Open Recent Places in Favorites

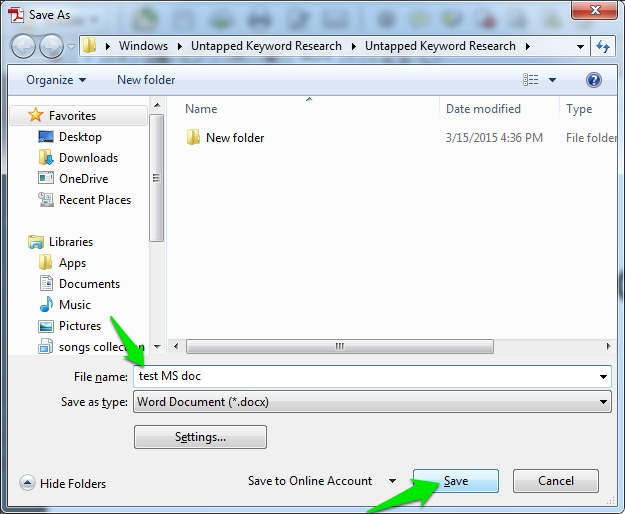94,200
